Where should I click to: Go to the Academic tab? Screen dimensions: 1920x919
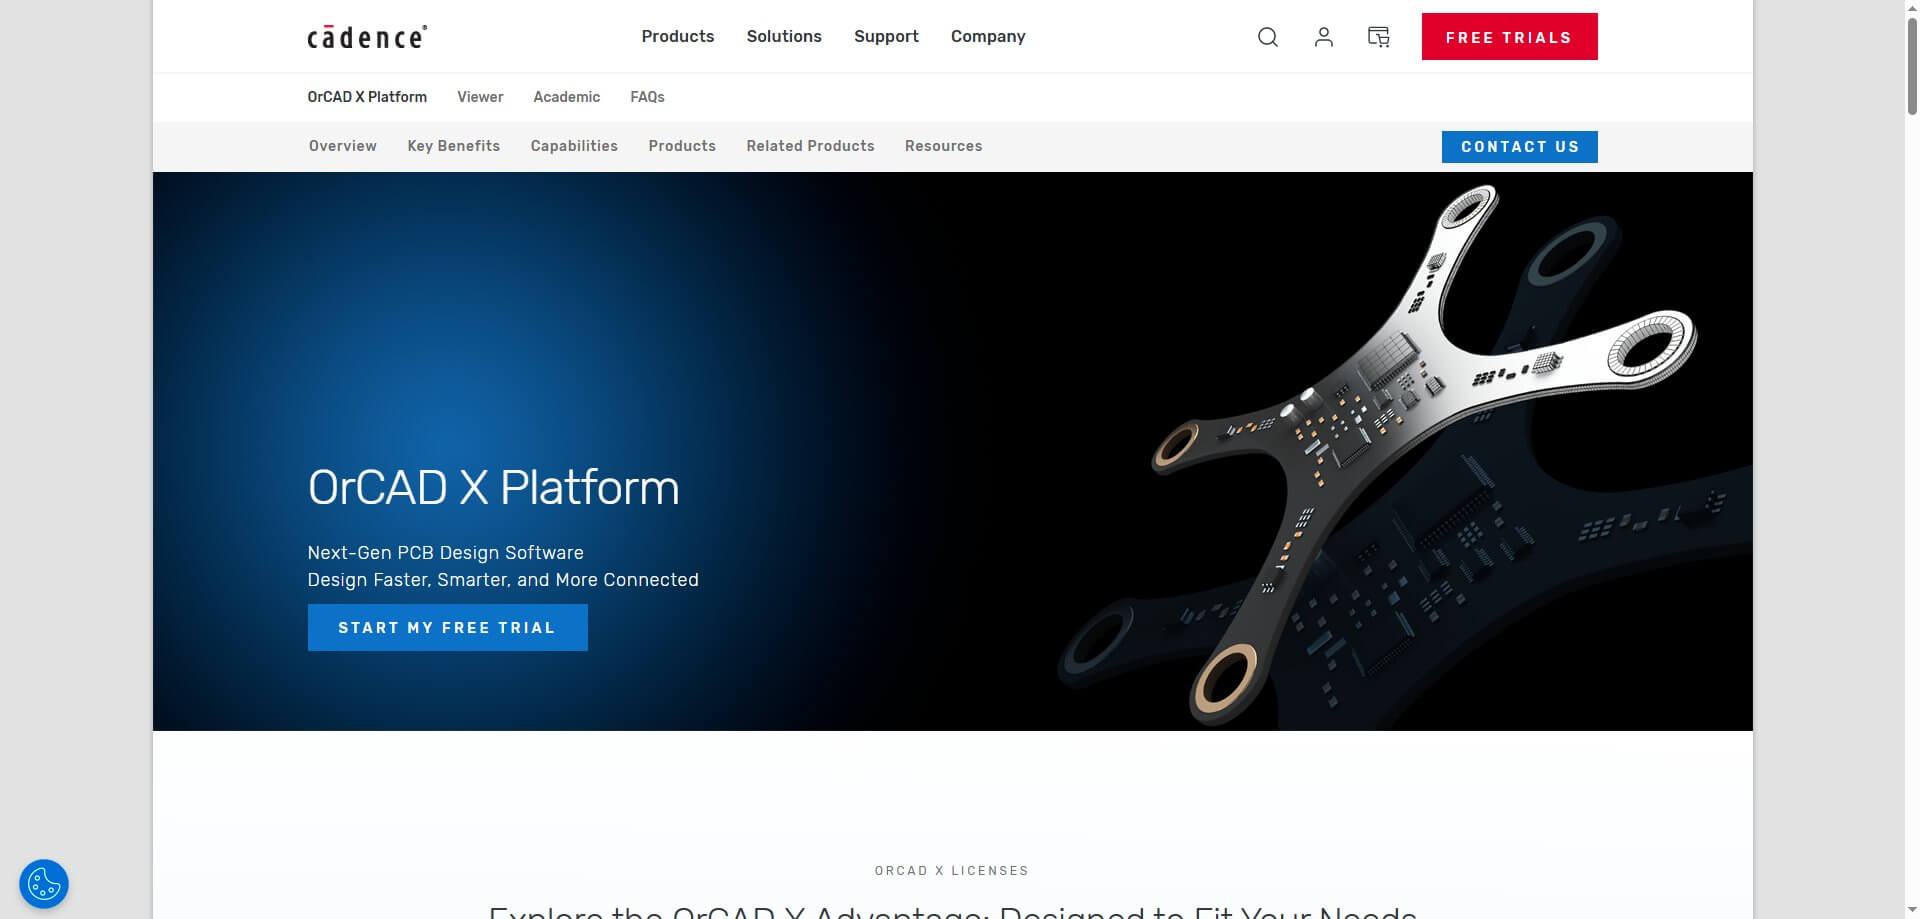566,97
